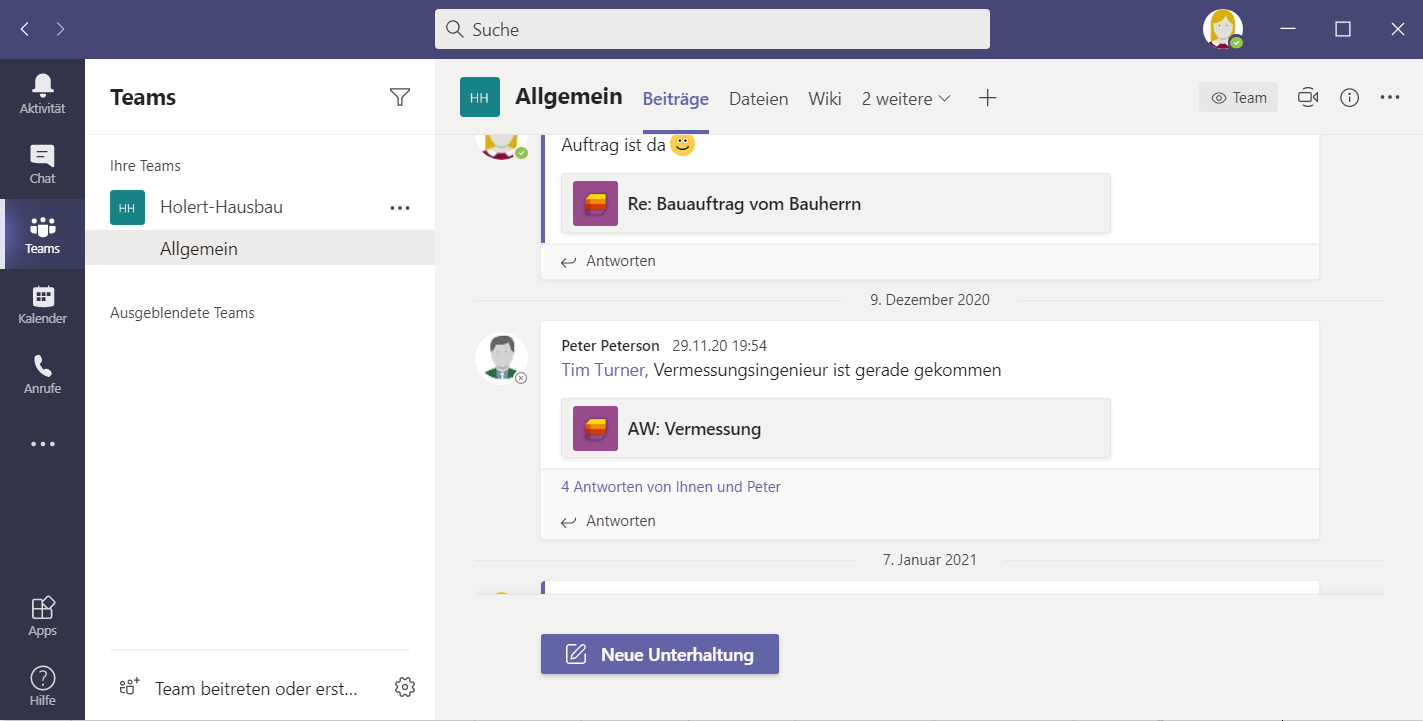The height and width of the screenshot is (721, 1423).
Task: Open 4 Antworten von Ihnen und Peter
Action: click(x=671, y=487)
